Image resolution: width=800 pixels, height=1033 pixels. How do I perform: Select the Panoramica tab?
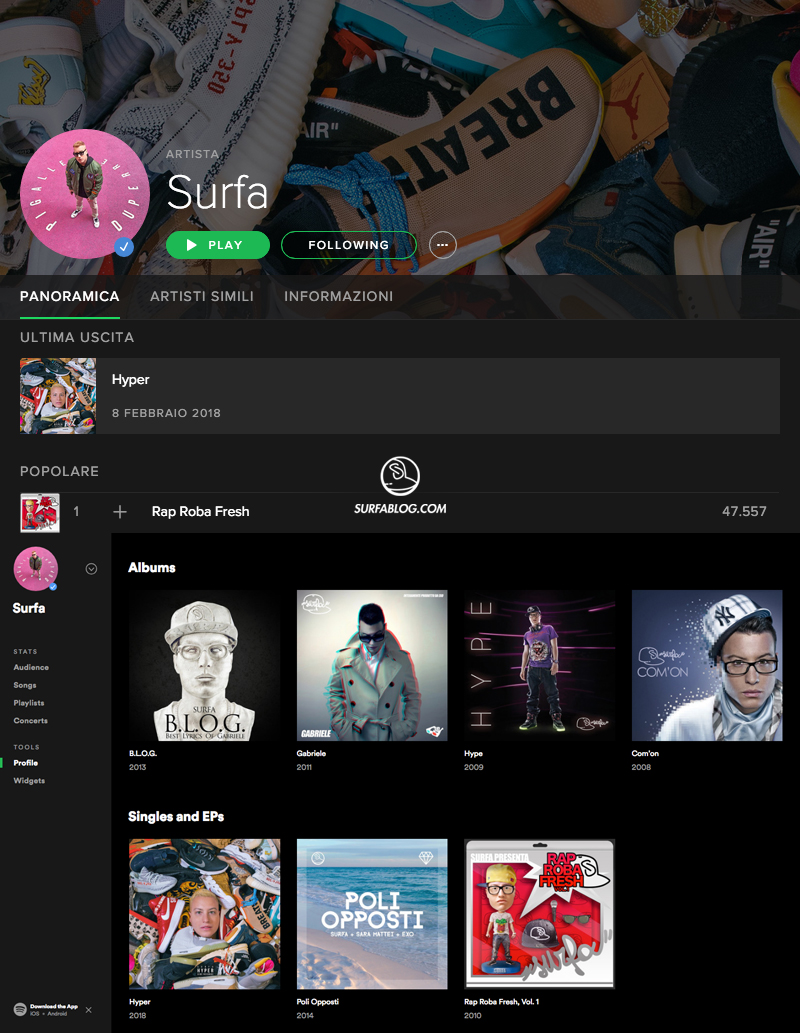pos(69,297)
